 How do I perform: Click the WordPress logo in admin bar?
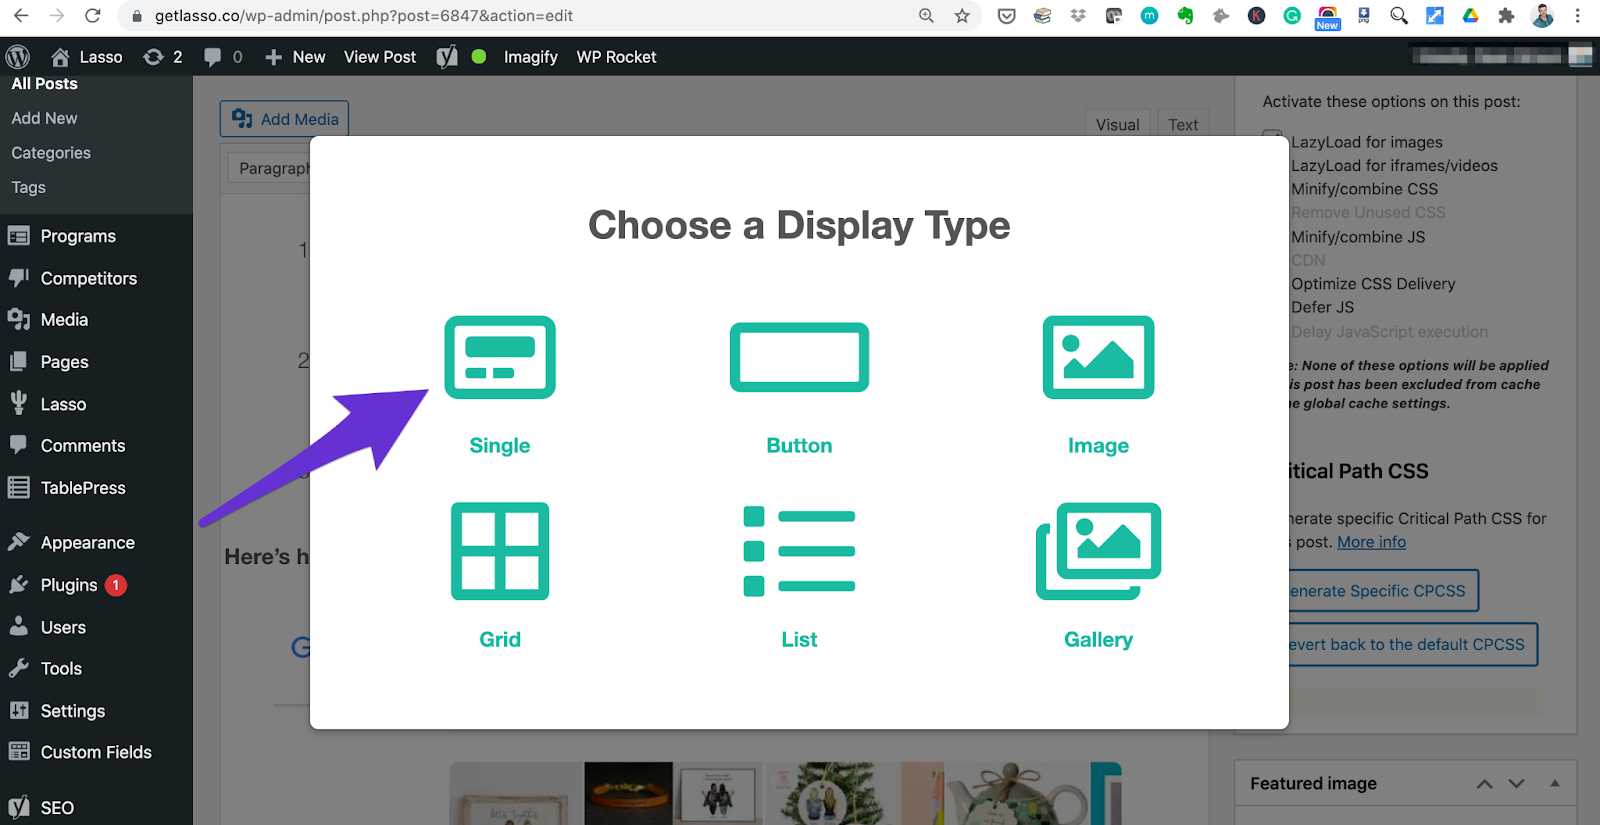click(x=18, y=57)
